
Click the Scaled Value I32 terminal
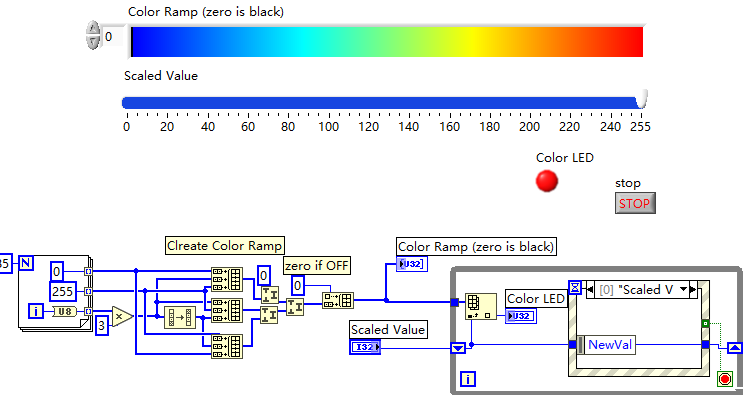pos(365,347)
